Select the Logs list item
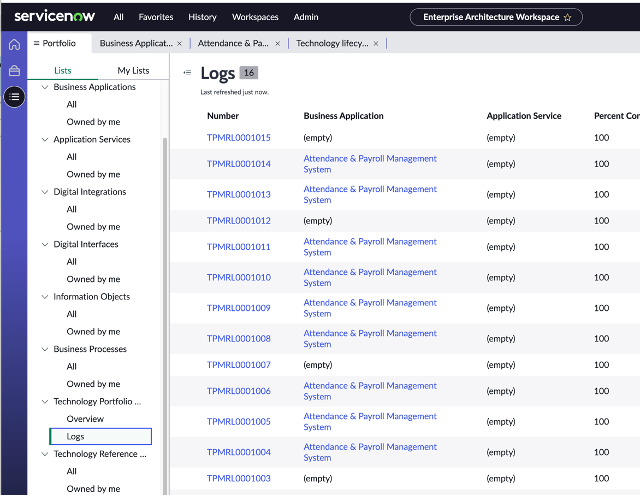The image size is (640, 496). 100,436
